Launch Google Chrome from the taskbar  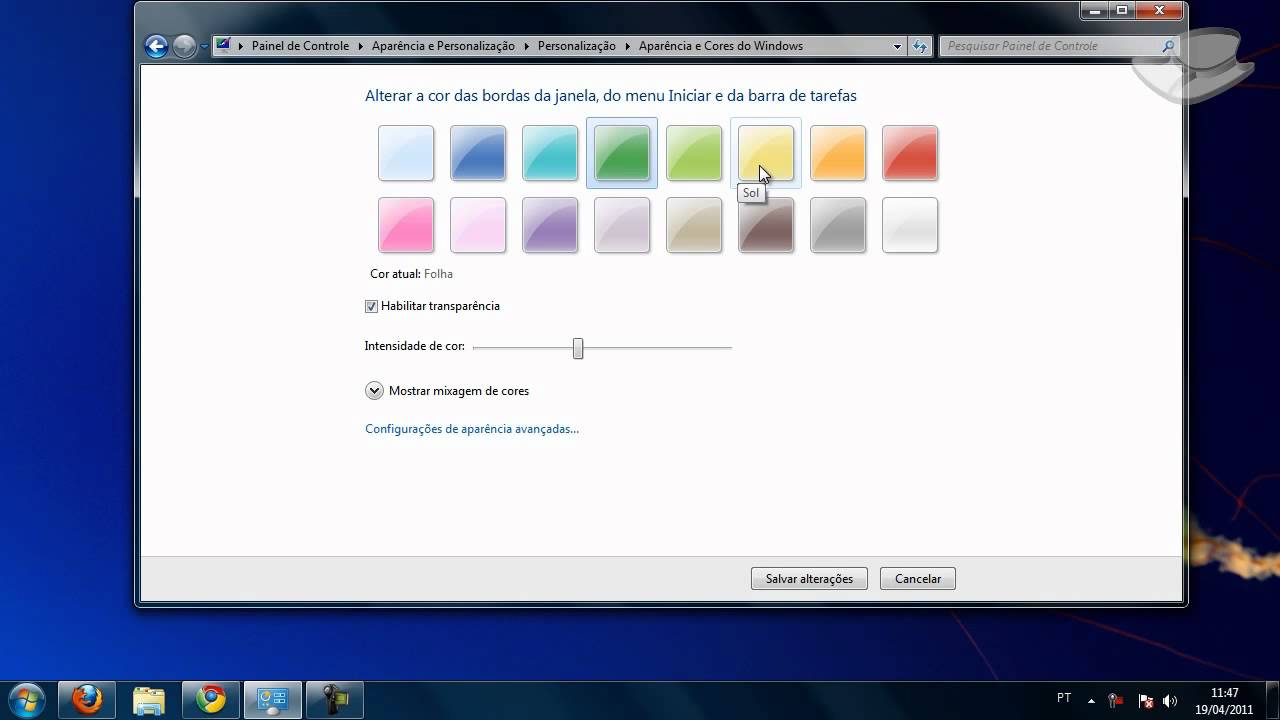click(x=210, y=700)
